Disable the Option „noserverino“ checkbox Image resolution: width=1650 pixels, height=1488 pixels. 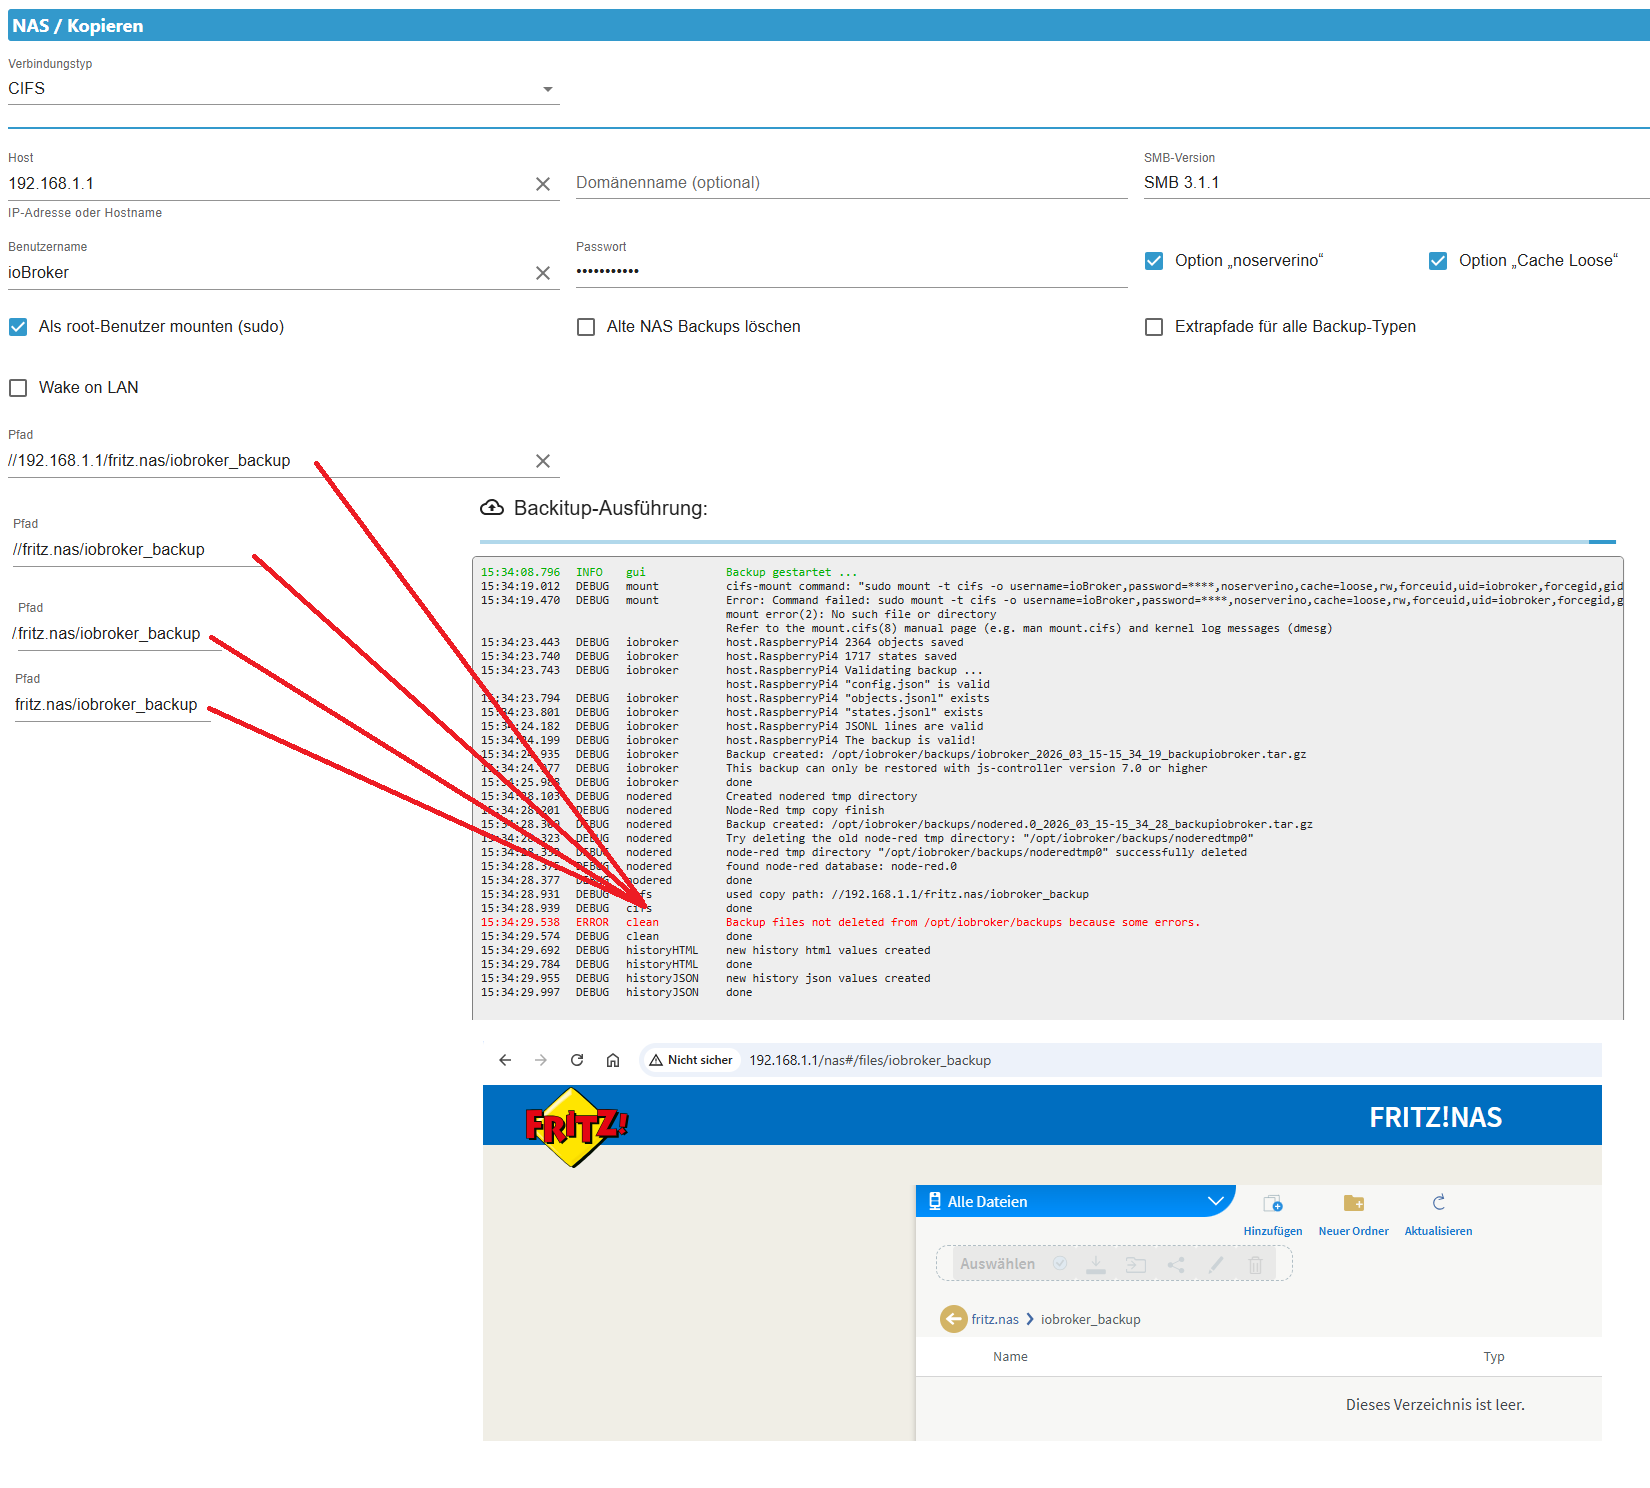coord(1154,261)
